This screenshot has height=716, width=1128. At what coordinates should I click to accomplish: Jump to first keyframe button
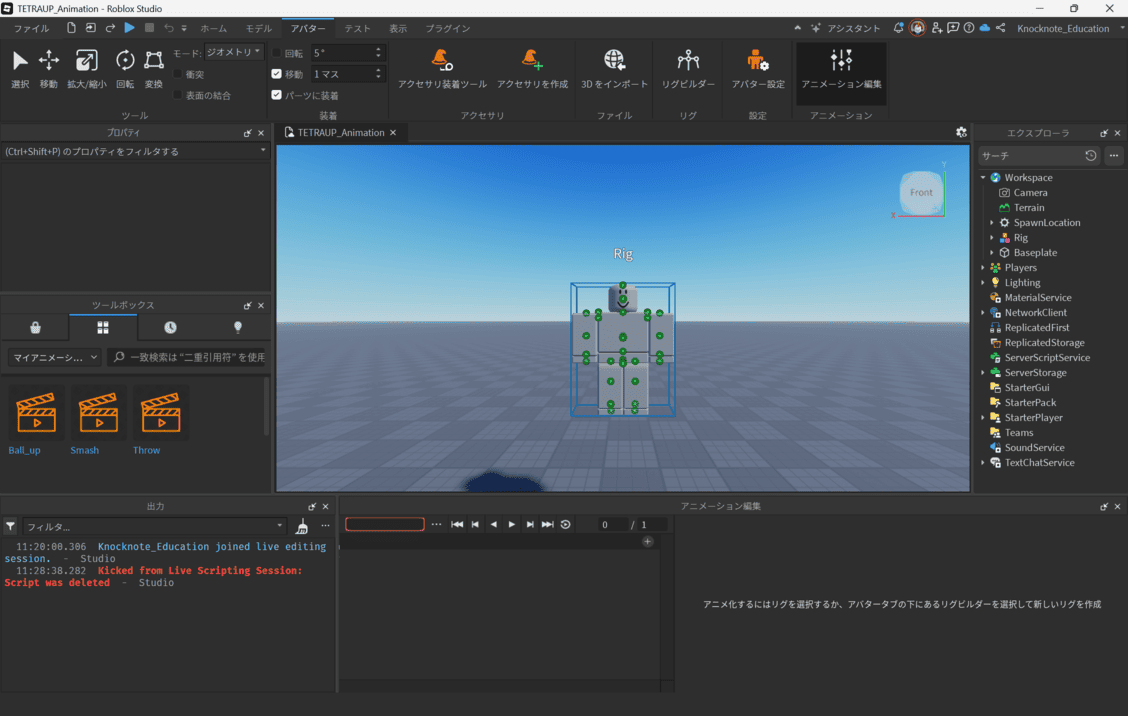tap(457, 525)
